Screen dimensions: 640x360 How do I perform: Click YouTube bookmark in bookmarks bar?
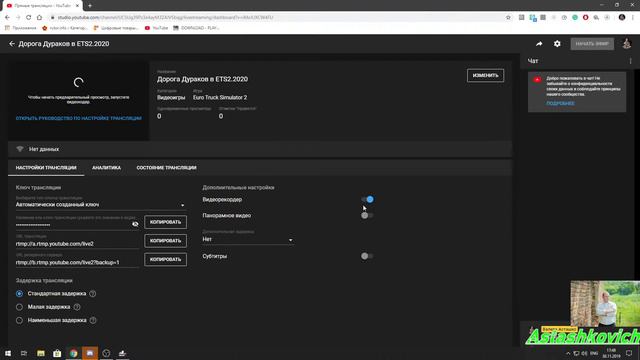pyautogui.click(x=156, y=28)
